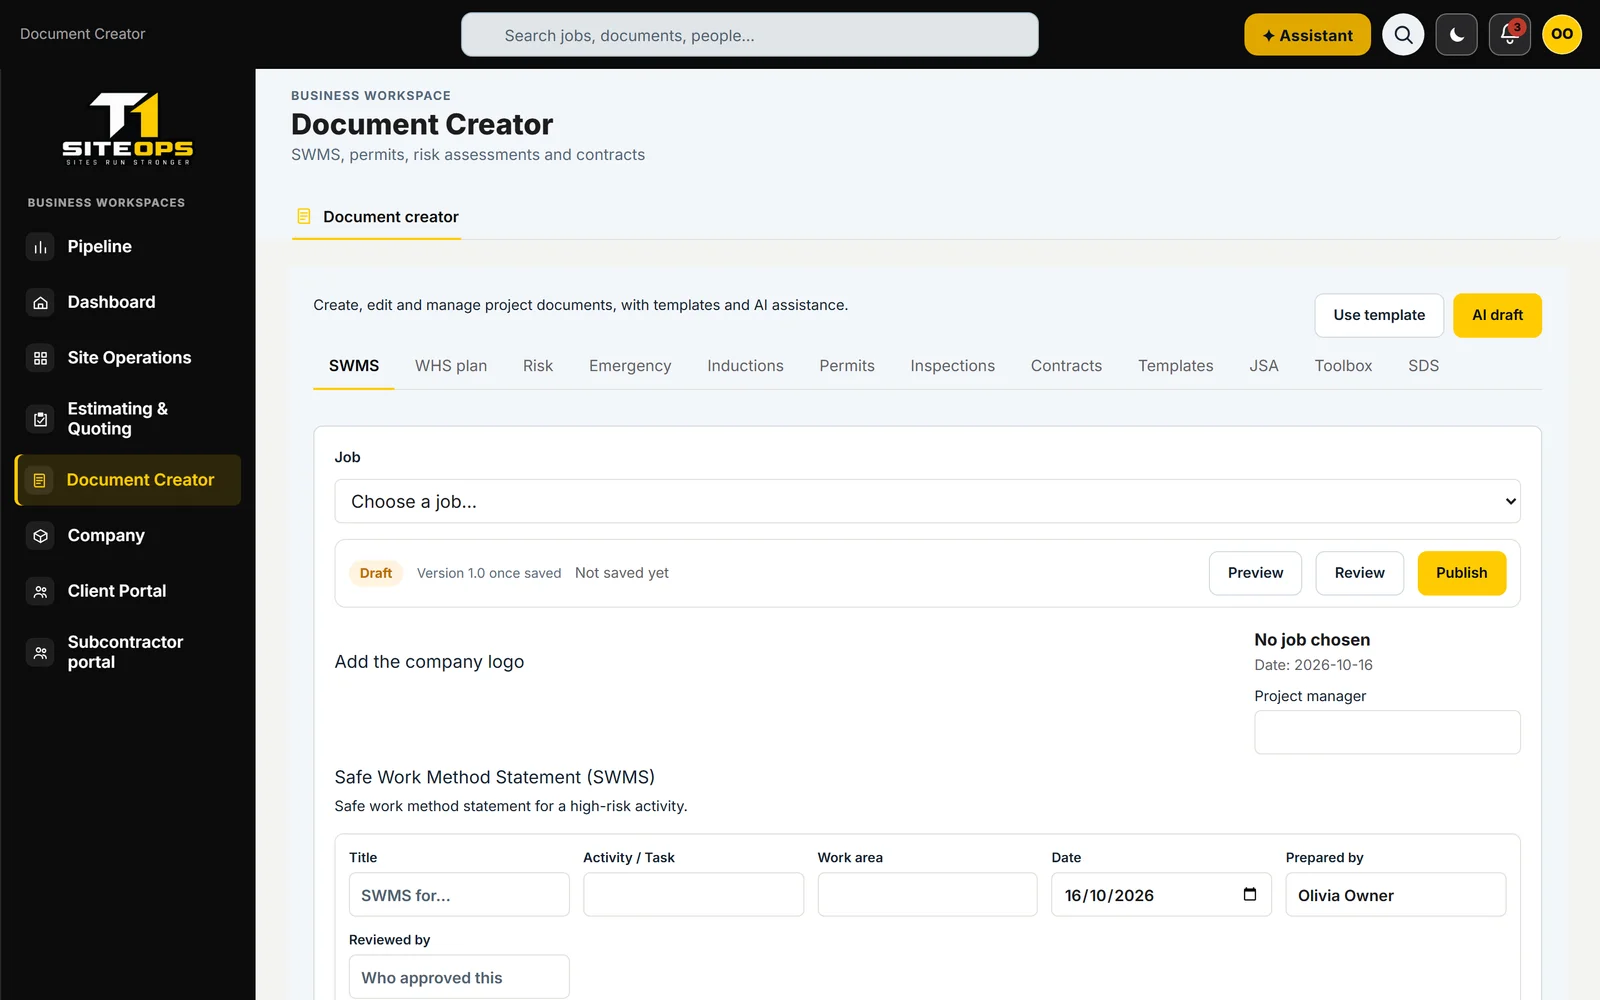This screenshot has width=1600, height=1000.
Task: Open the JSA tab
Action: point(1264,366)
